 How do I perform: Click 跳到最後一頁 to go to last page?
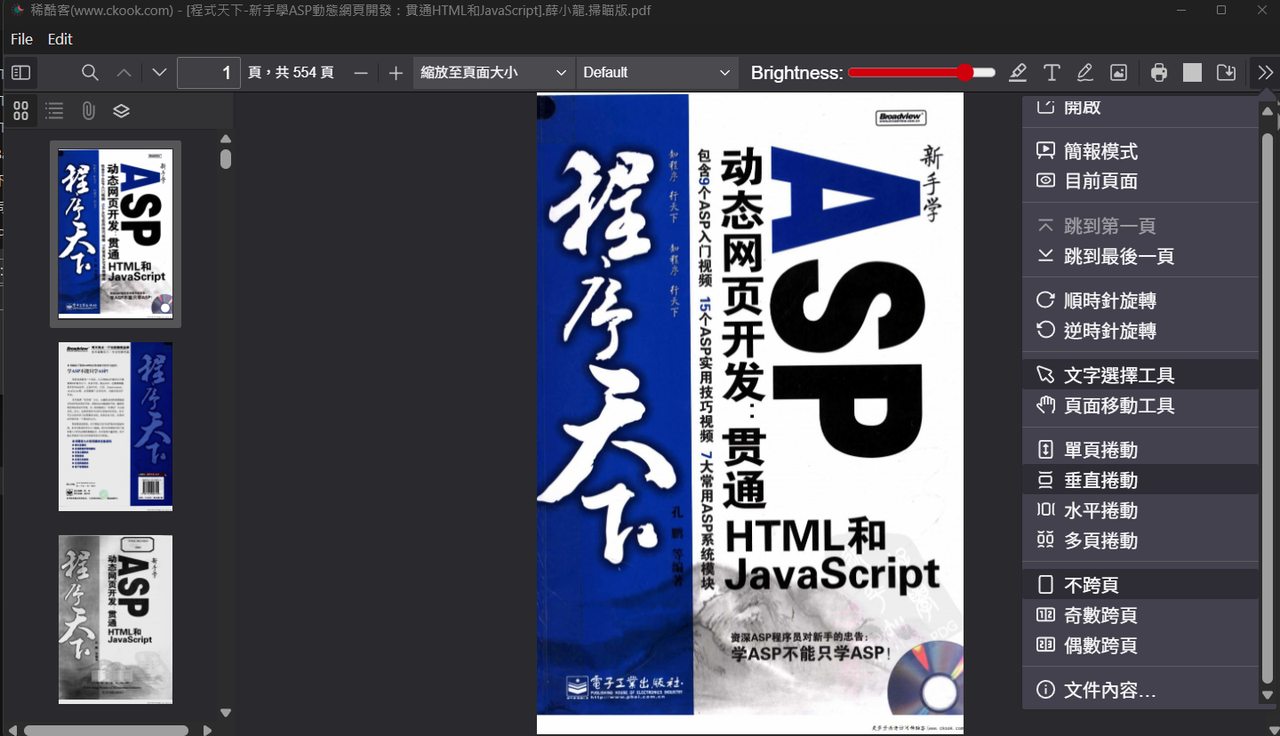coord(1118,257)
